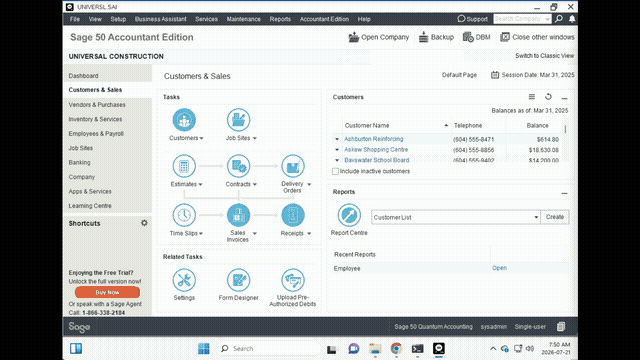Expand the Receipts dropdown arrow
The height and width of the screenshot is (360, 640).
coord(309,233)
